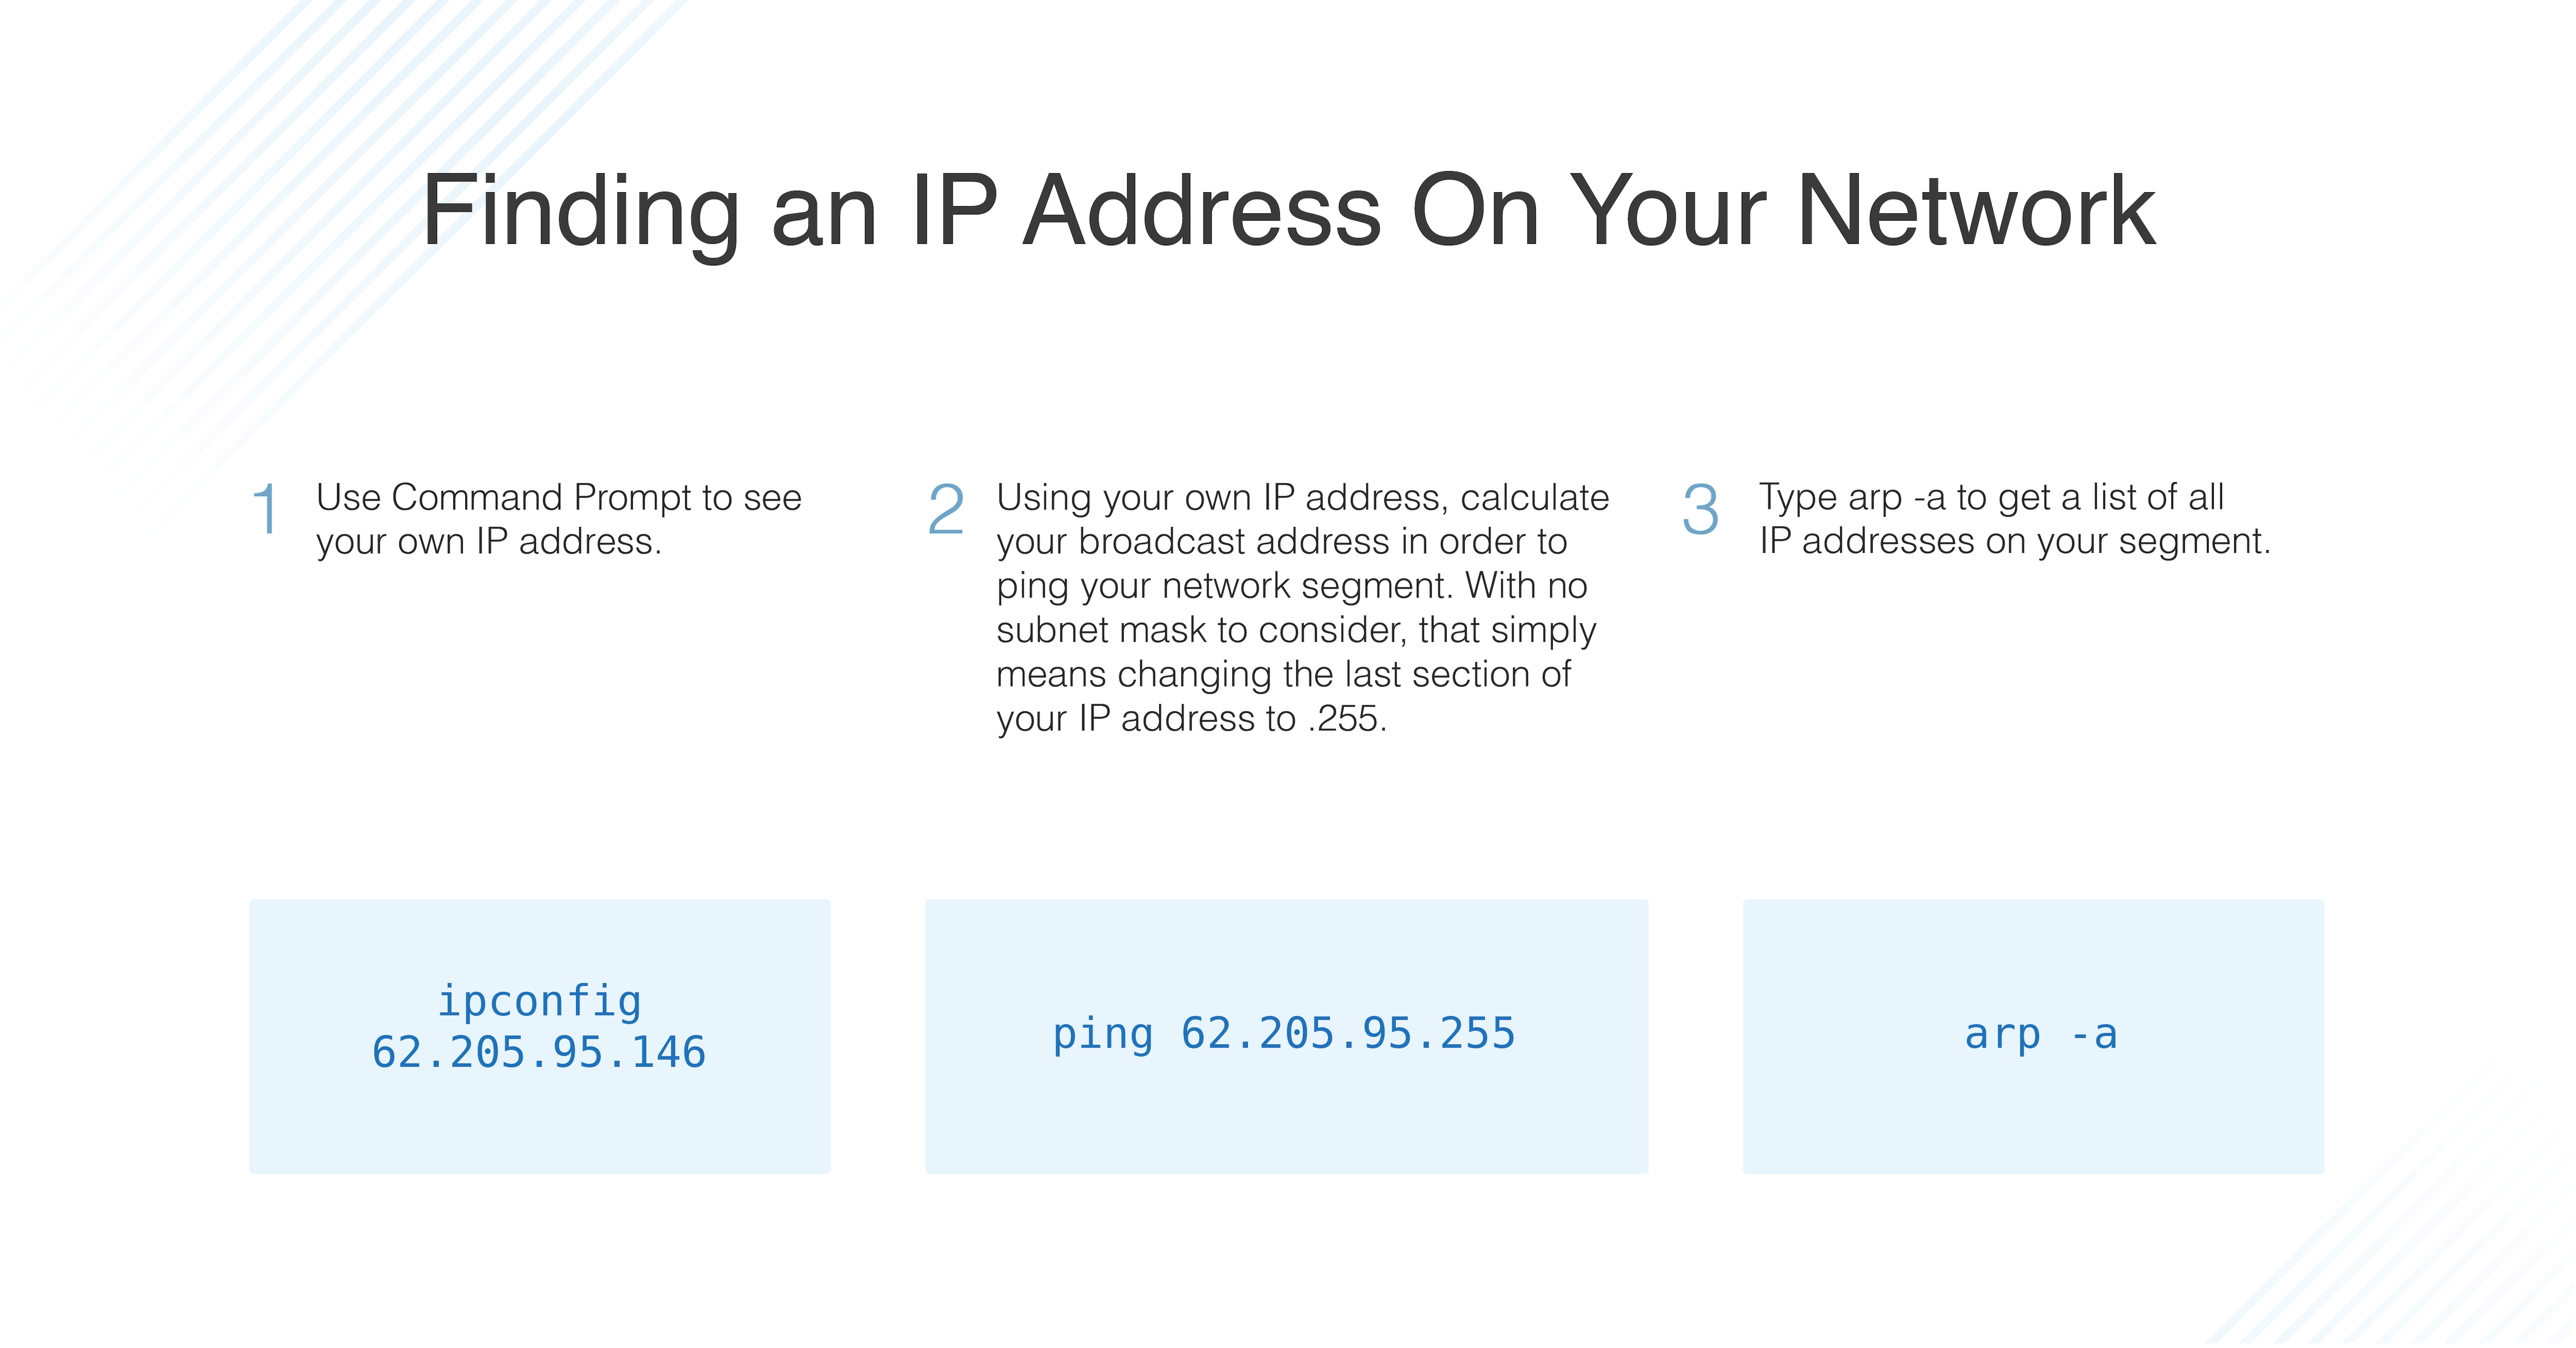This screenshot has width=2576, height=1348.
Task: Click the word Finding in the title
Action: click(x=581, y=212)
